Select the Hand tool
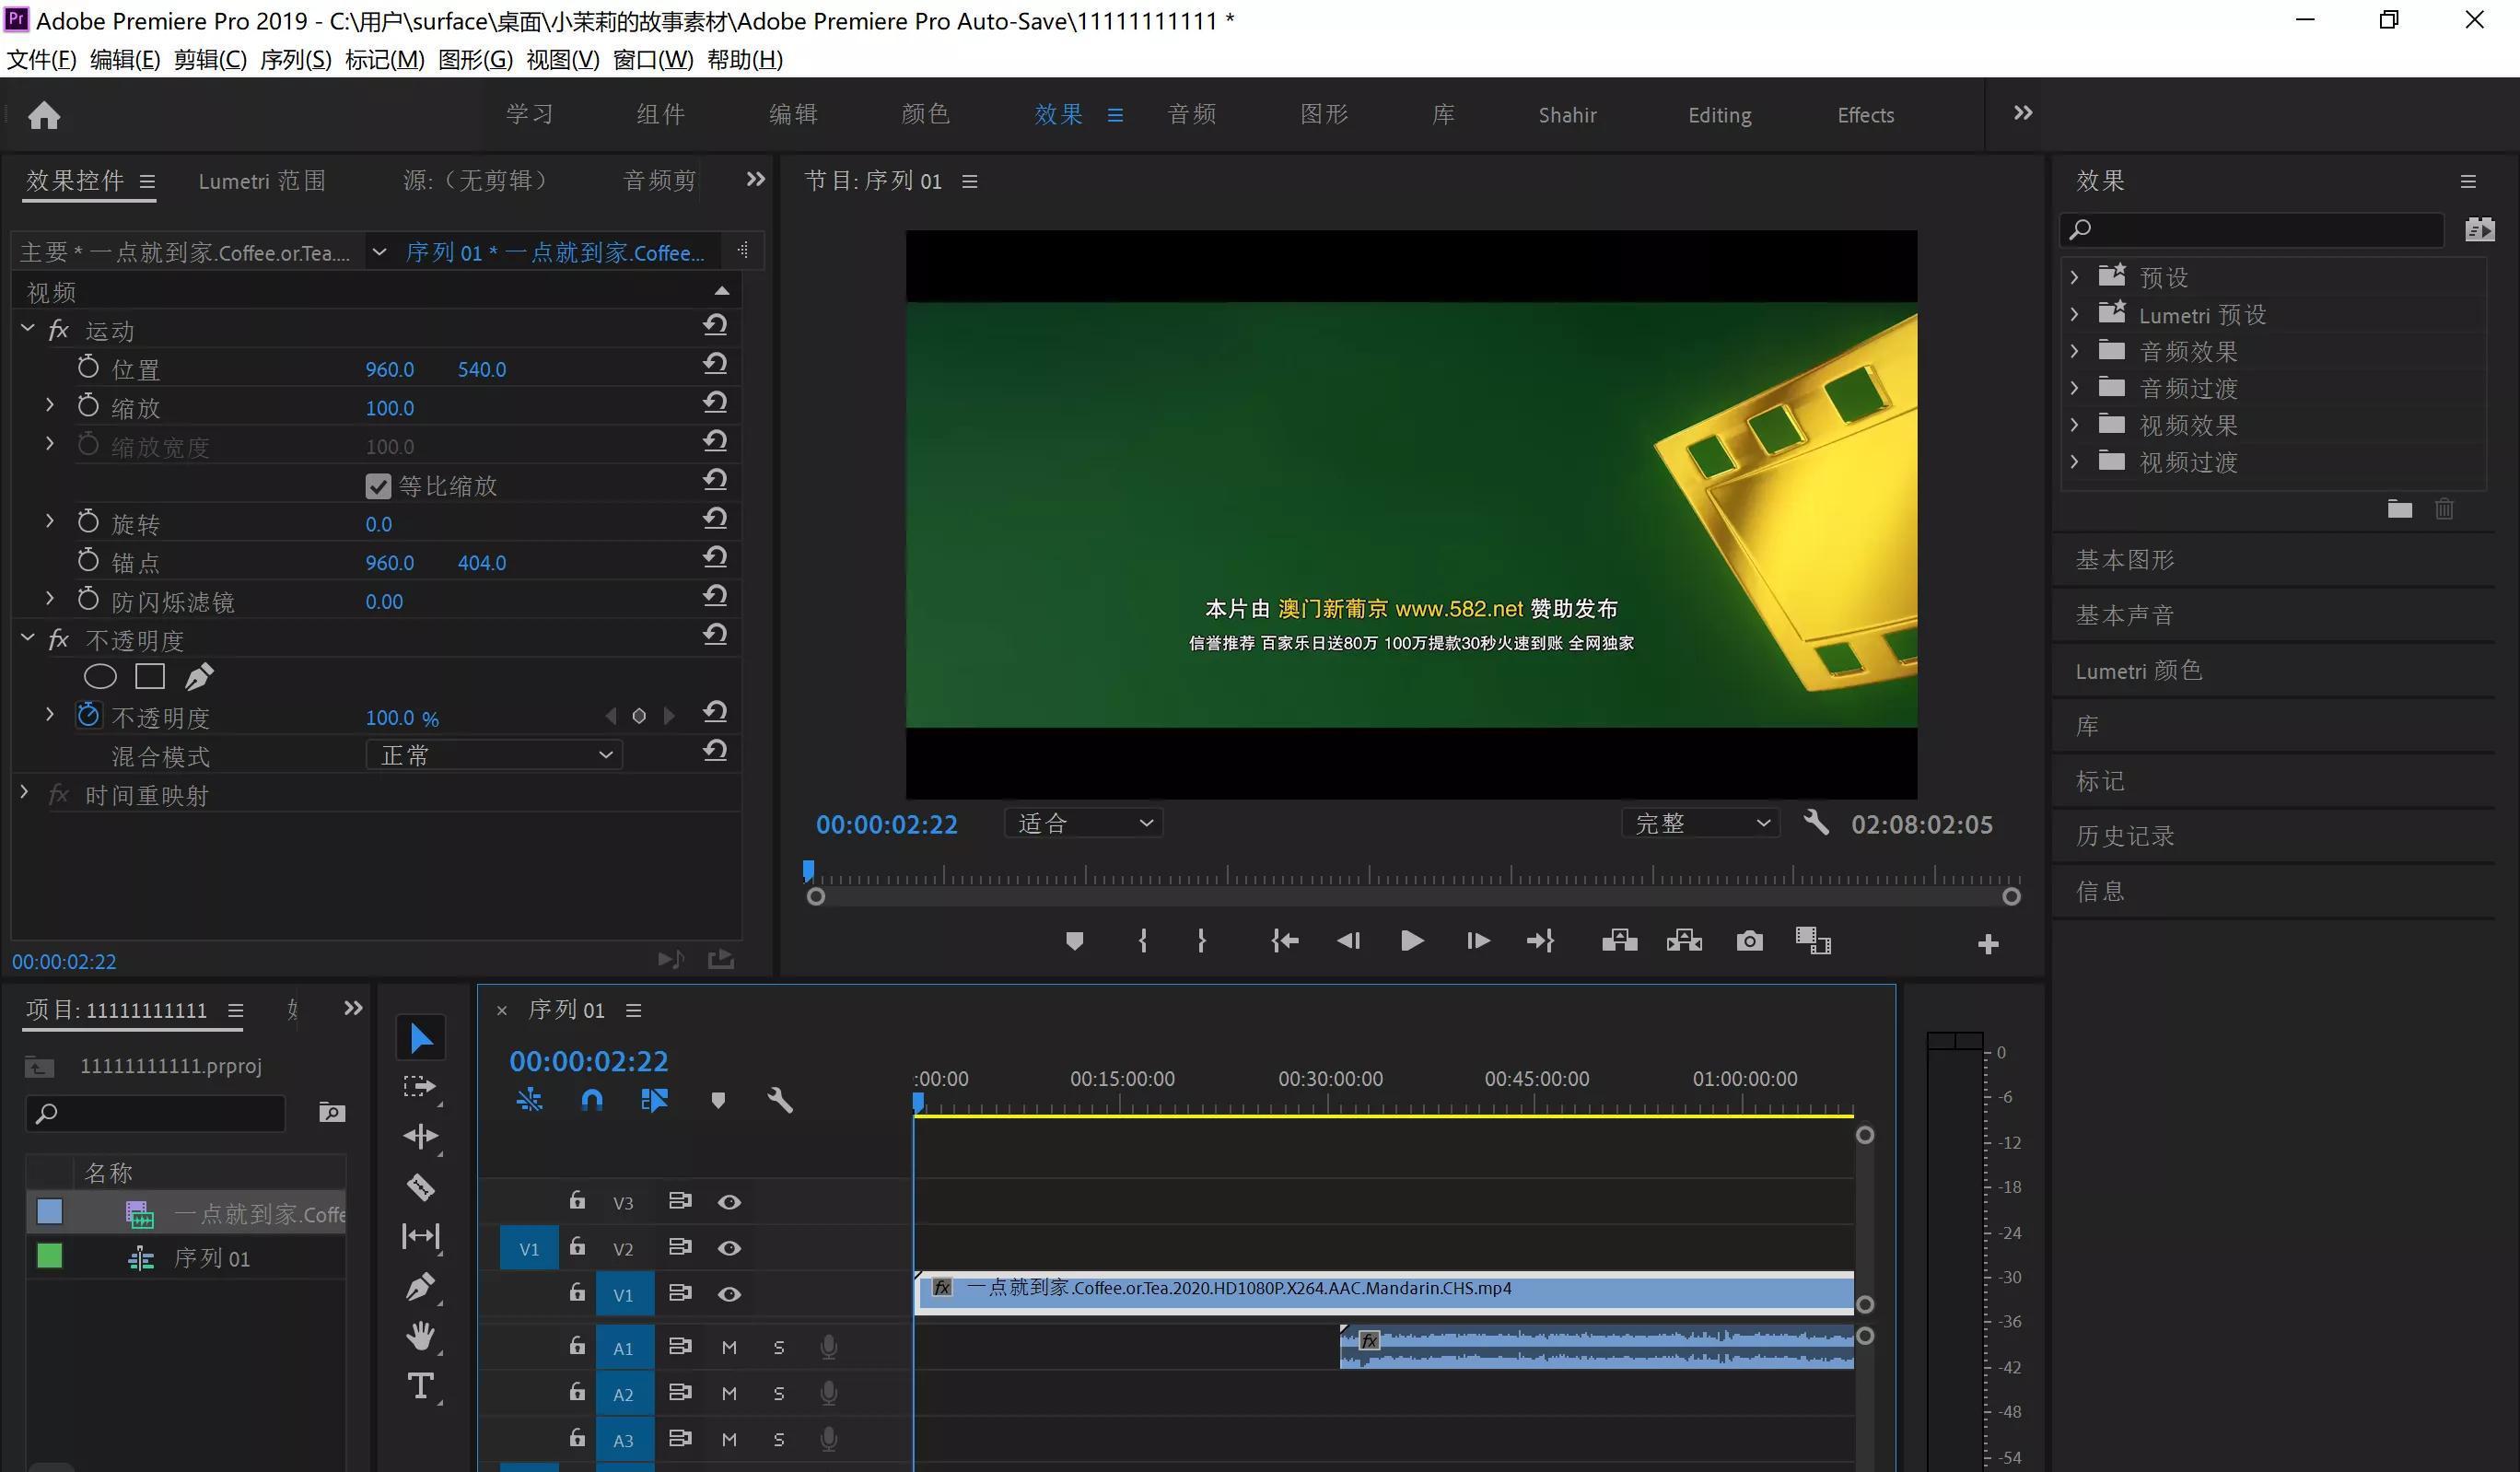 421,1336
